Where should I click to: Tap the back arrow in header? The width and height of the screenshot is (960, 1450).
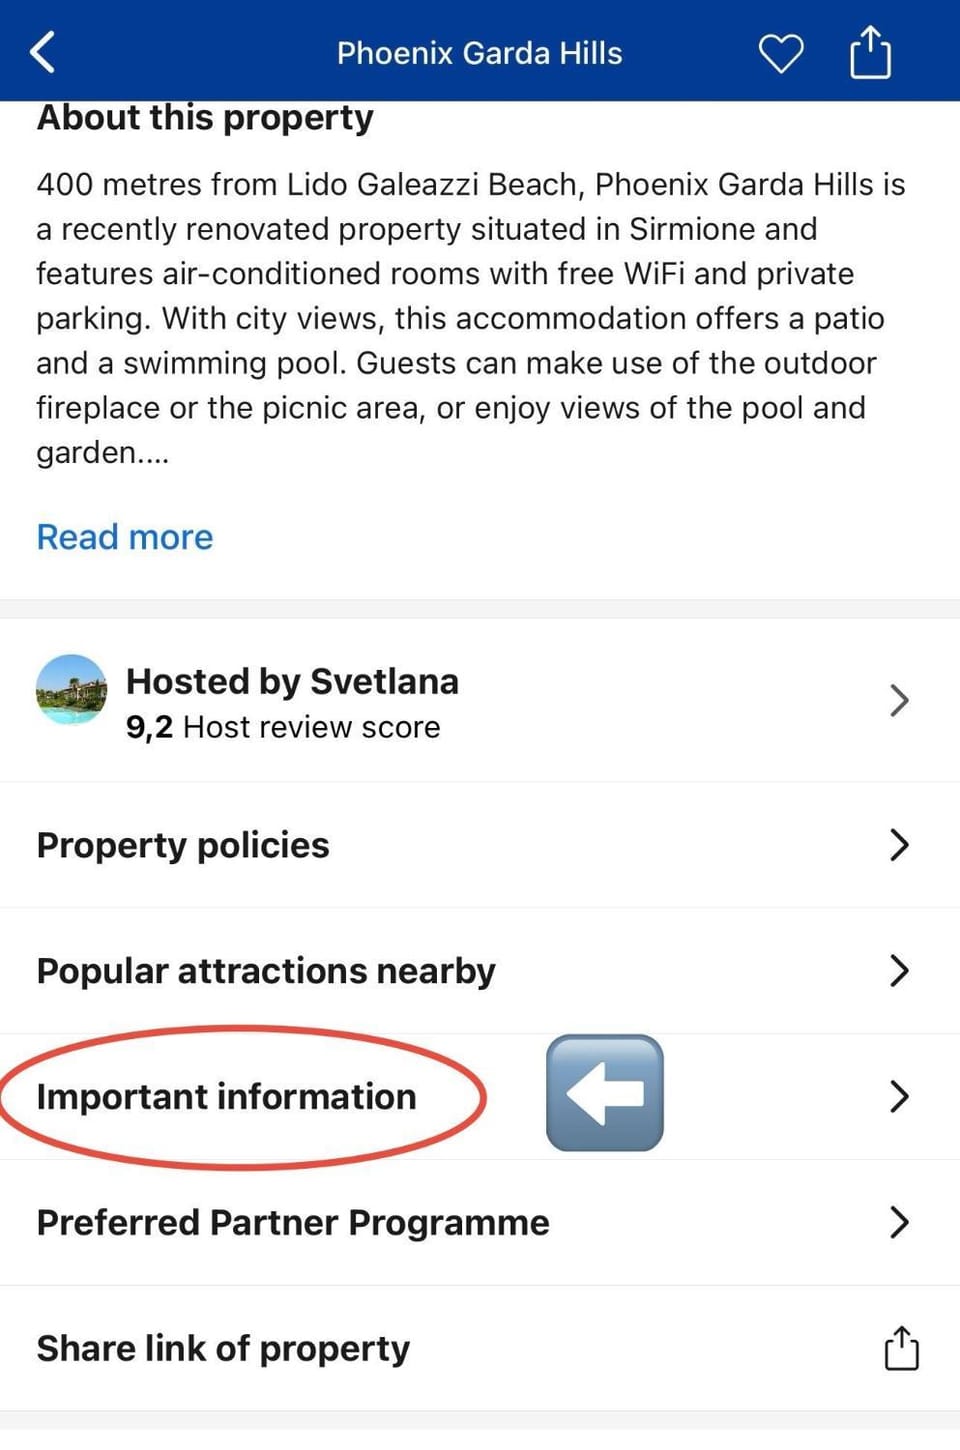pos(43,52)
